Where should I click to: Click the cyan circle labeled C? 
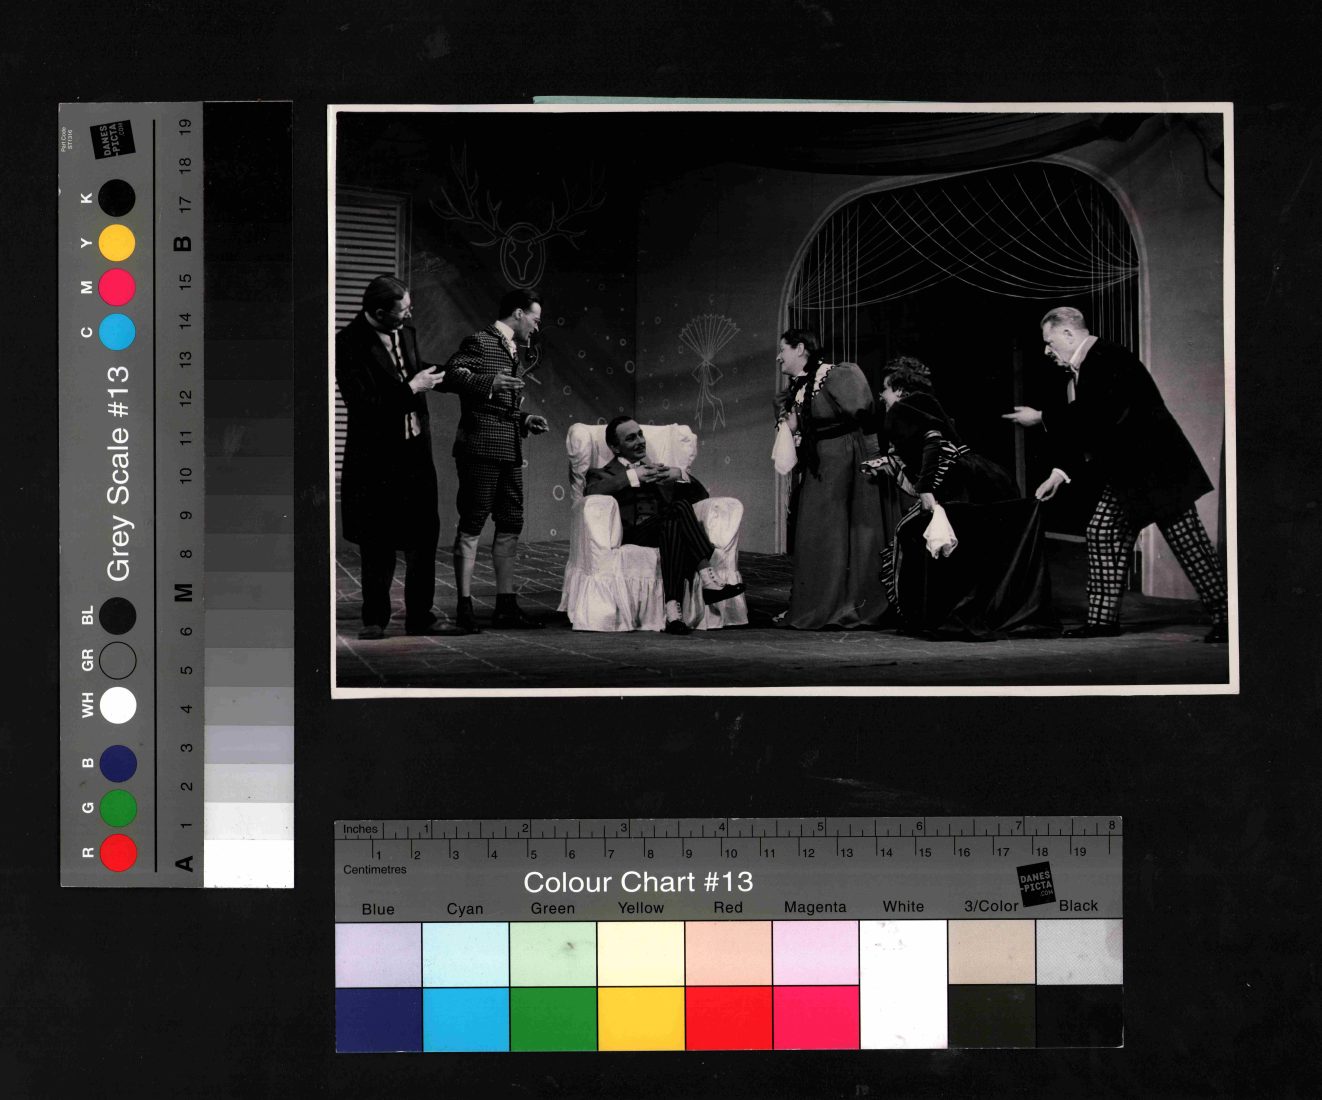point(117,332)
